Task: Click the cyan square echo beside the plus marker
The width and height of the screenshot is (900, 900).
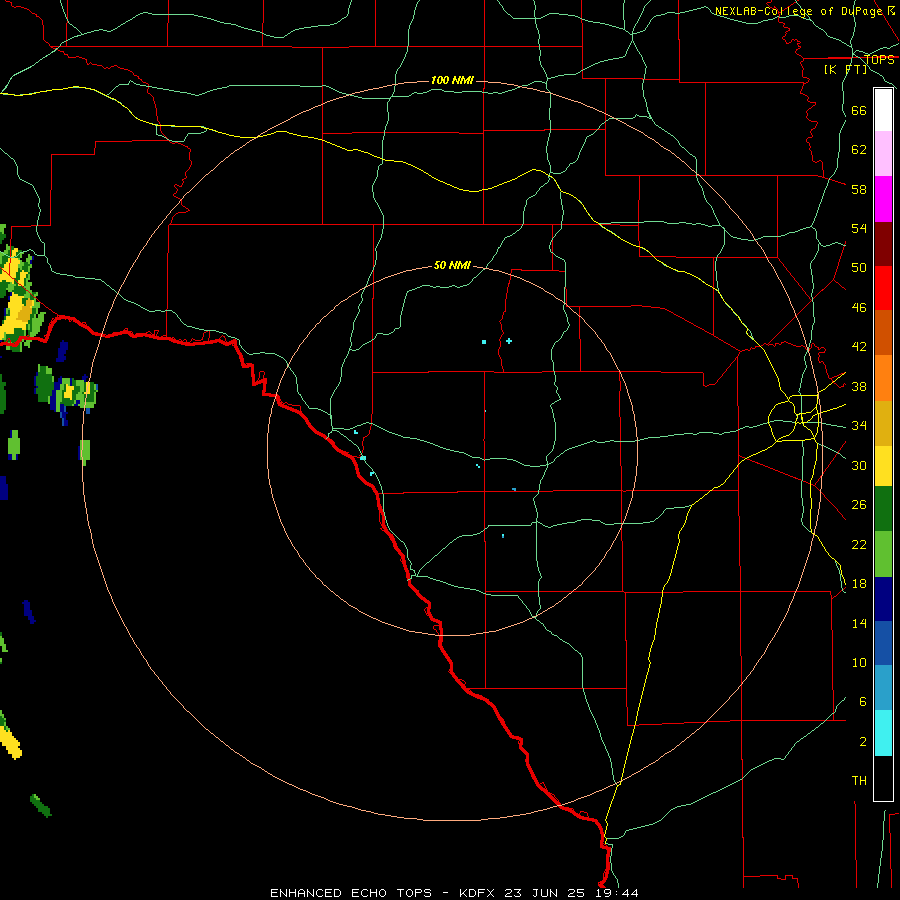Action: coord(484,342)
